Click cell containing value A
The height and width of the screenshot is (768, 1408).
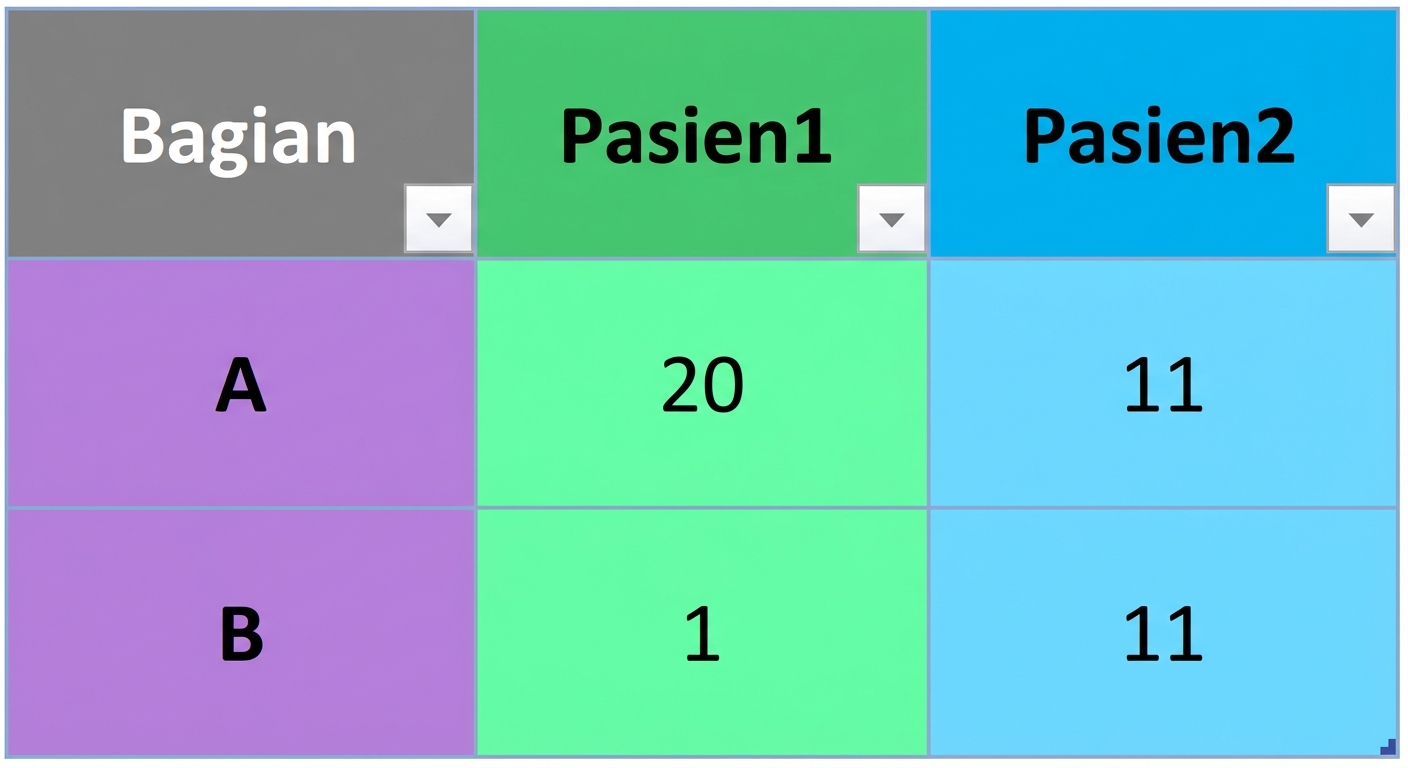coord(240,383)
